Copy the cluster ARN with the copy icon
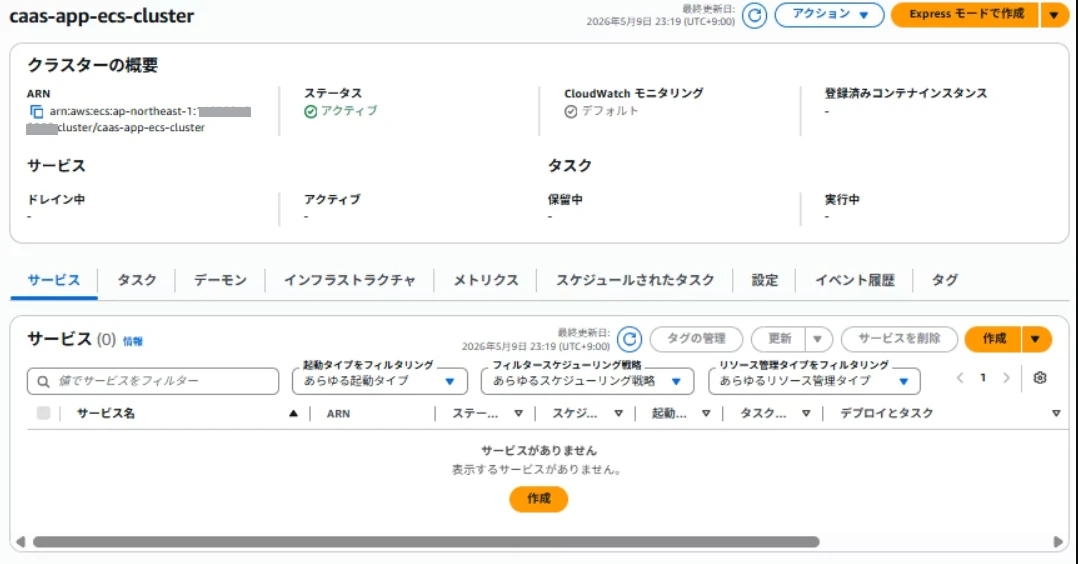The width and height of the screenshot is (1078, 564). click(x=36, y=111)
